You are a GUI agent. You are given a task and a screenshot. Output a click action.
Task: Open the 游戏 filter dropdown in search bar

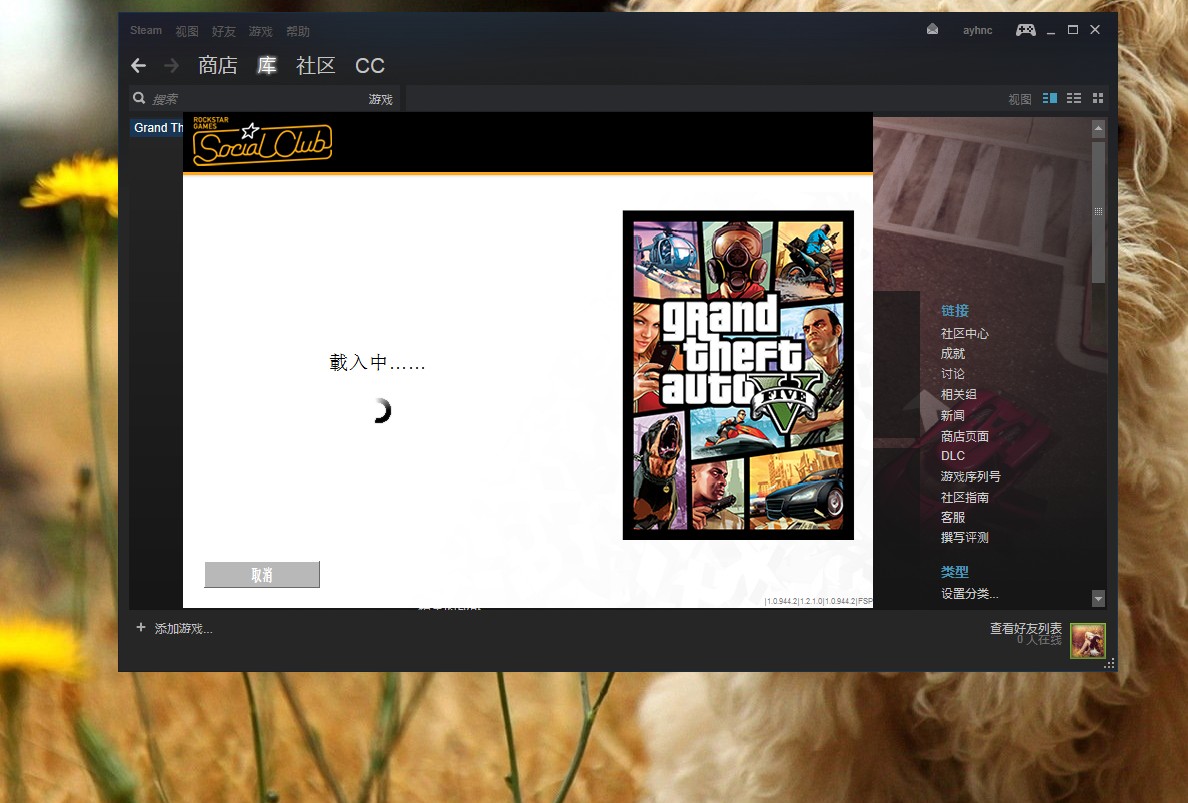coord(380,99)
